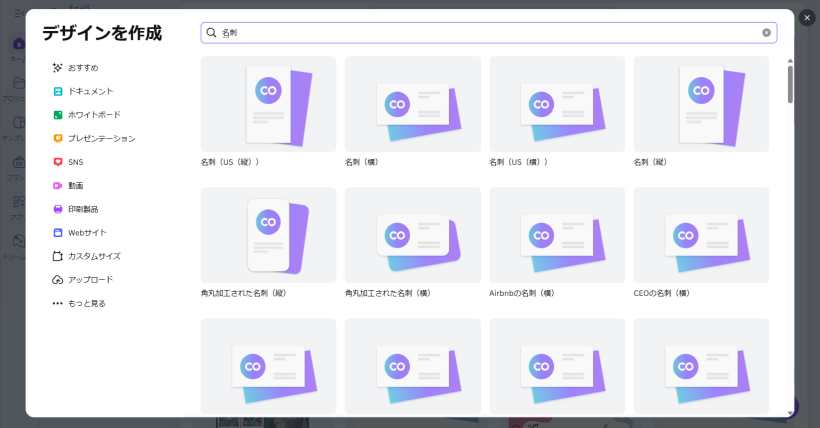Expand もっと見る for more categories
The width and height of the screenshot is (820, 428).
(x=79, y=303)
